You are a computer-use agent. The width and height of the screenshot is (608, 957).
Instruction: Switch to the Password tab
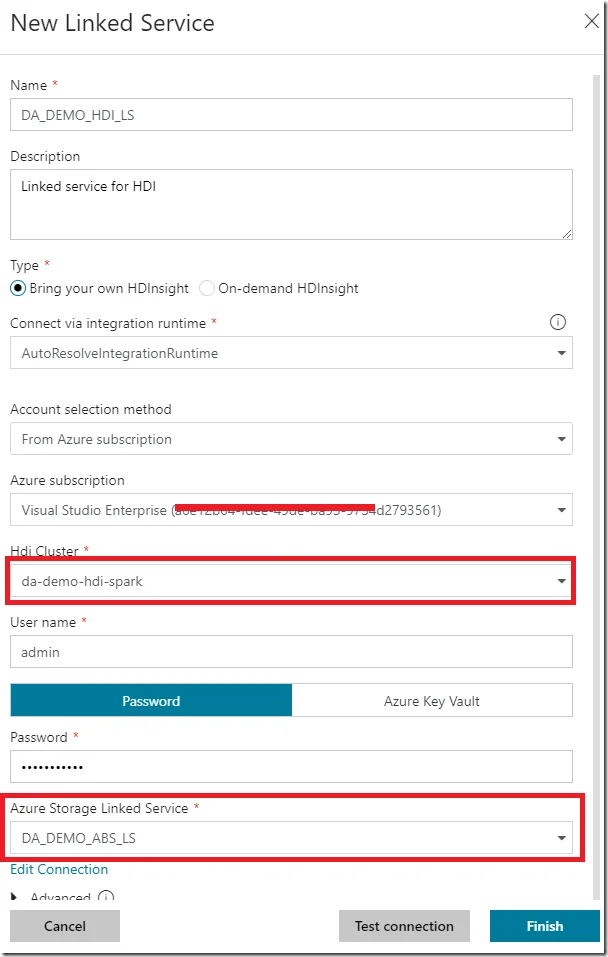click(151, 701)
